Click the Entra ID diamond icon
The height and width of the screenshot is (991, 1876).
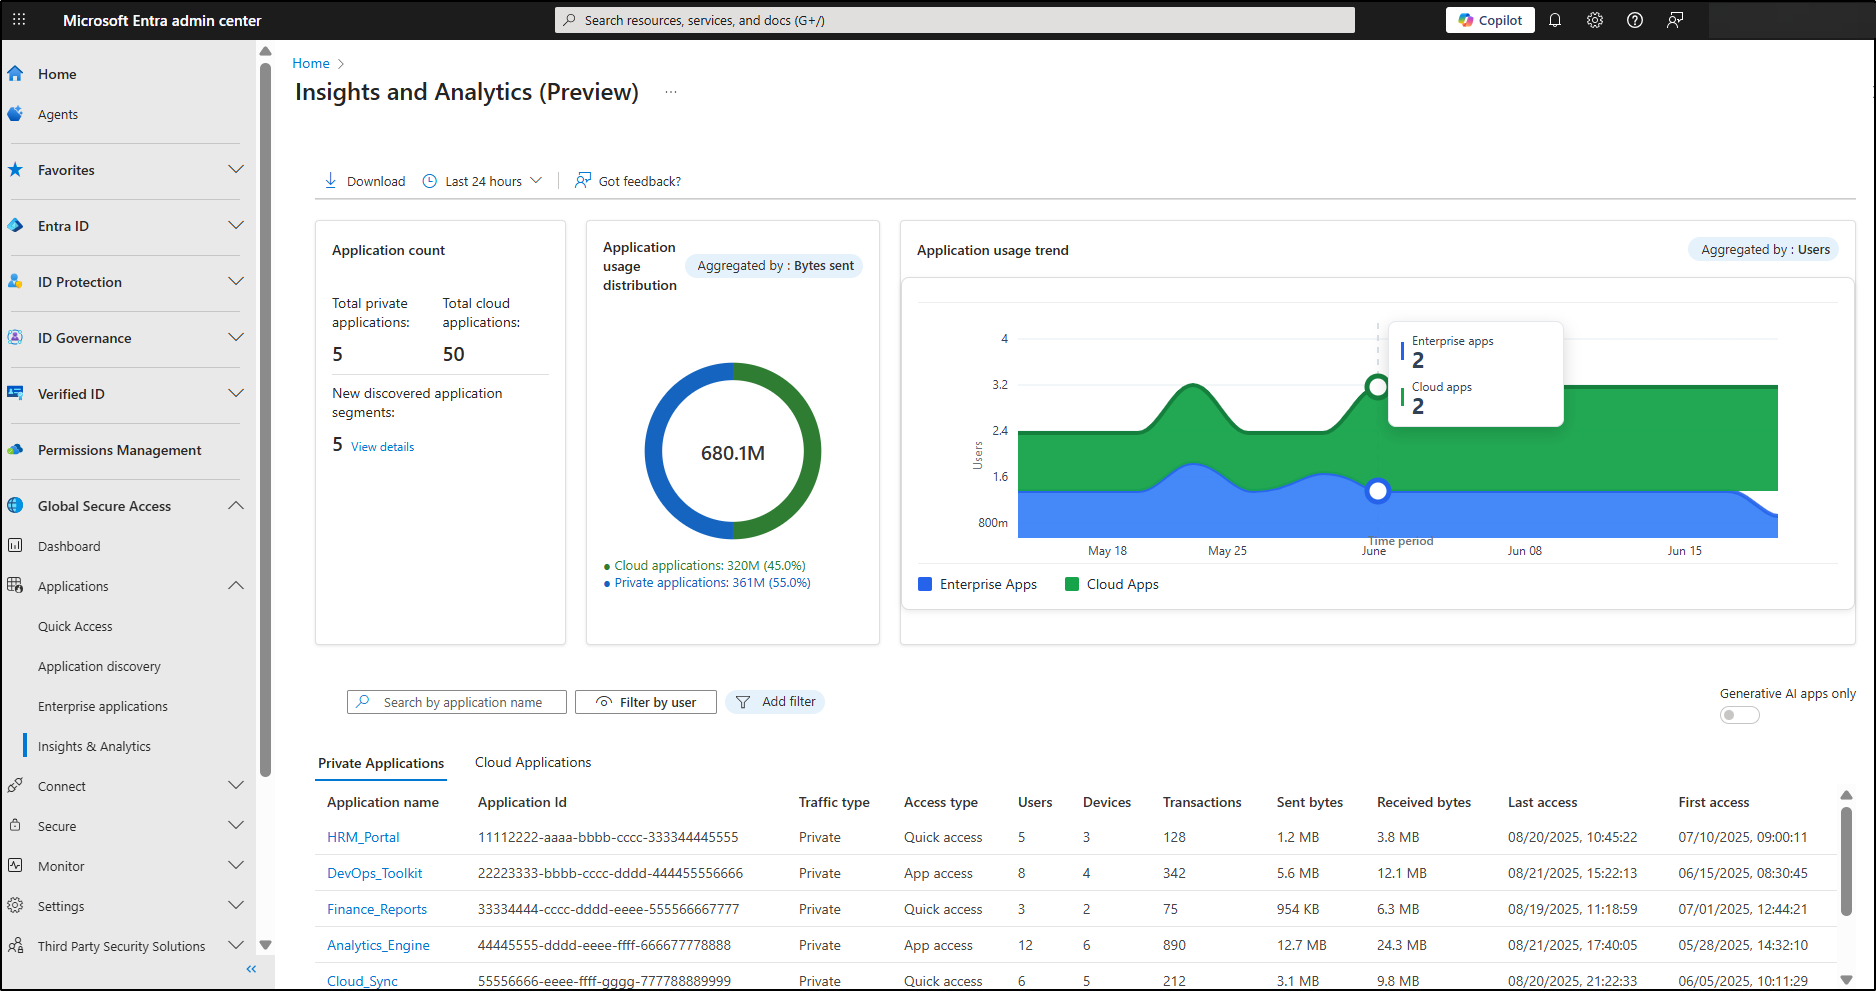(x=15, y=226)
